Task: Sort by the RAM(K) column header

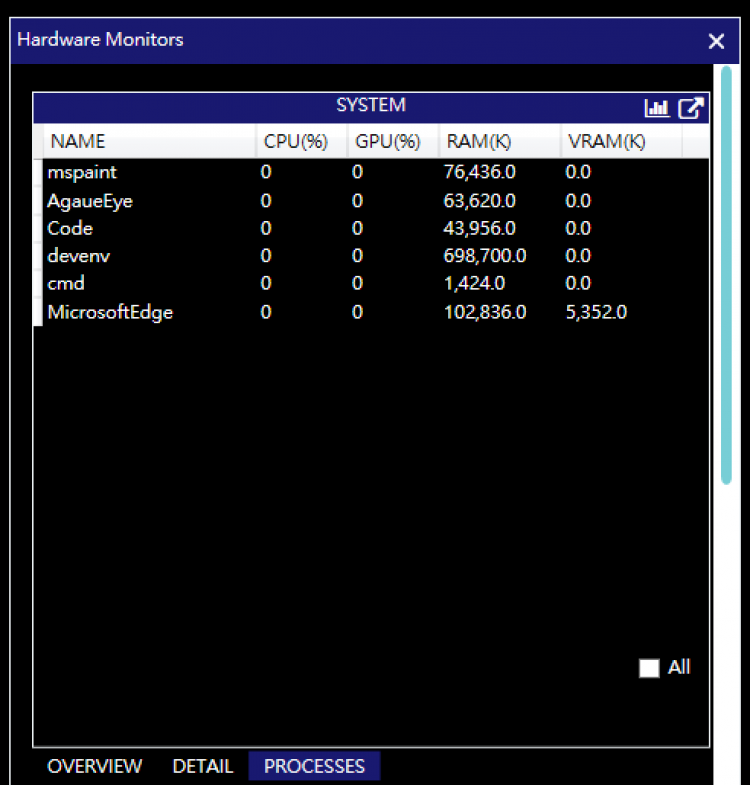Action: [x=480, y=141]
